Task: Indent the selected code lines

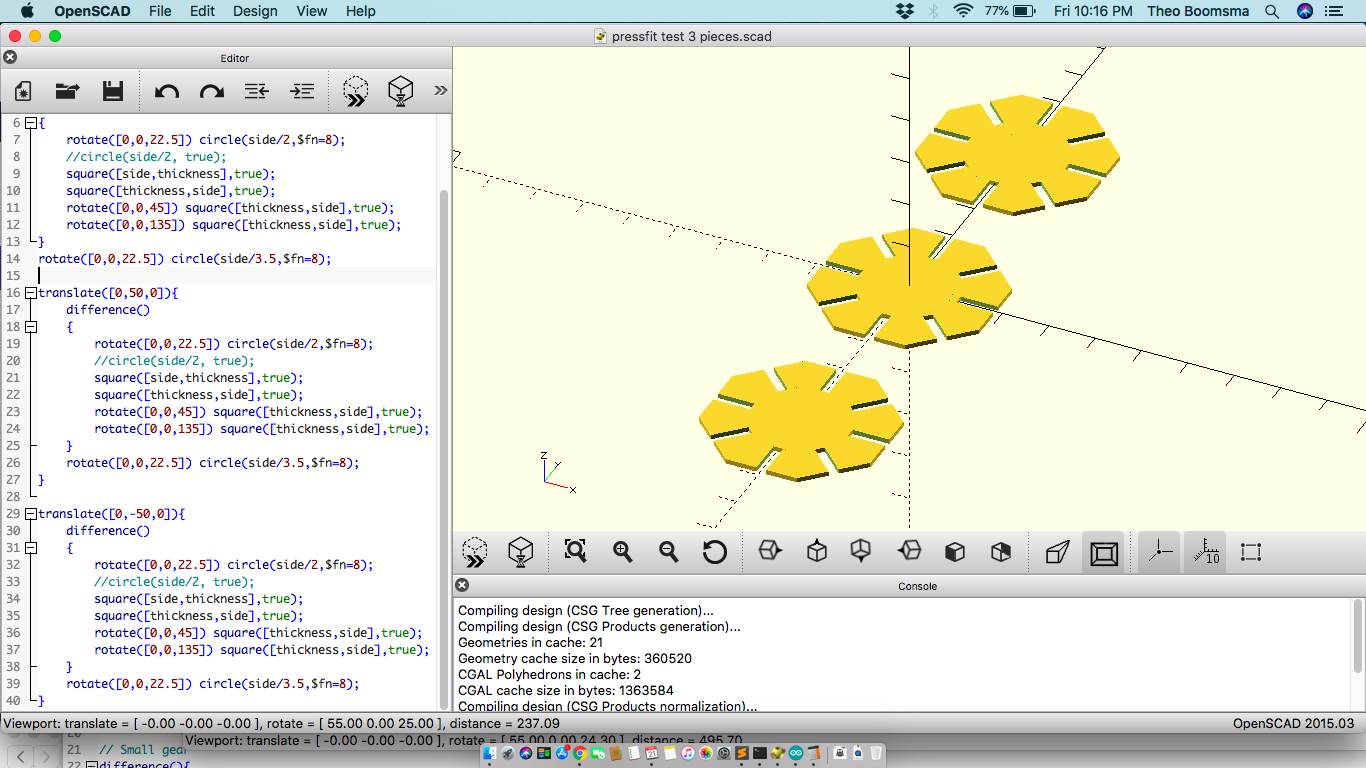Action: [x=302, y=91]
